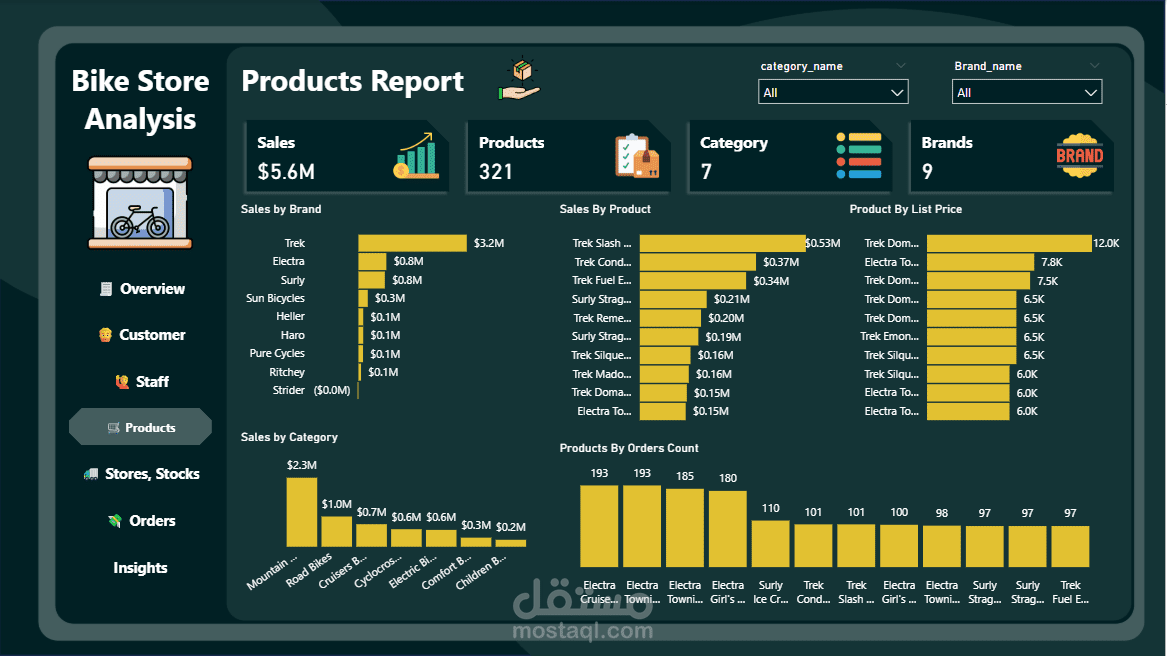Image resolution: width=1167 pixels, height=656 pixels.
Task: Select the Road Bikes $1.0M column
Action: coord(336,532)
